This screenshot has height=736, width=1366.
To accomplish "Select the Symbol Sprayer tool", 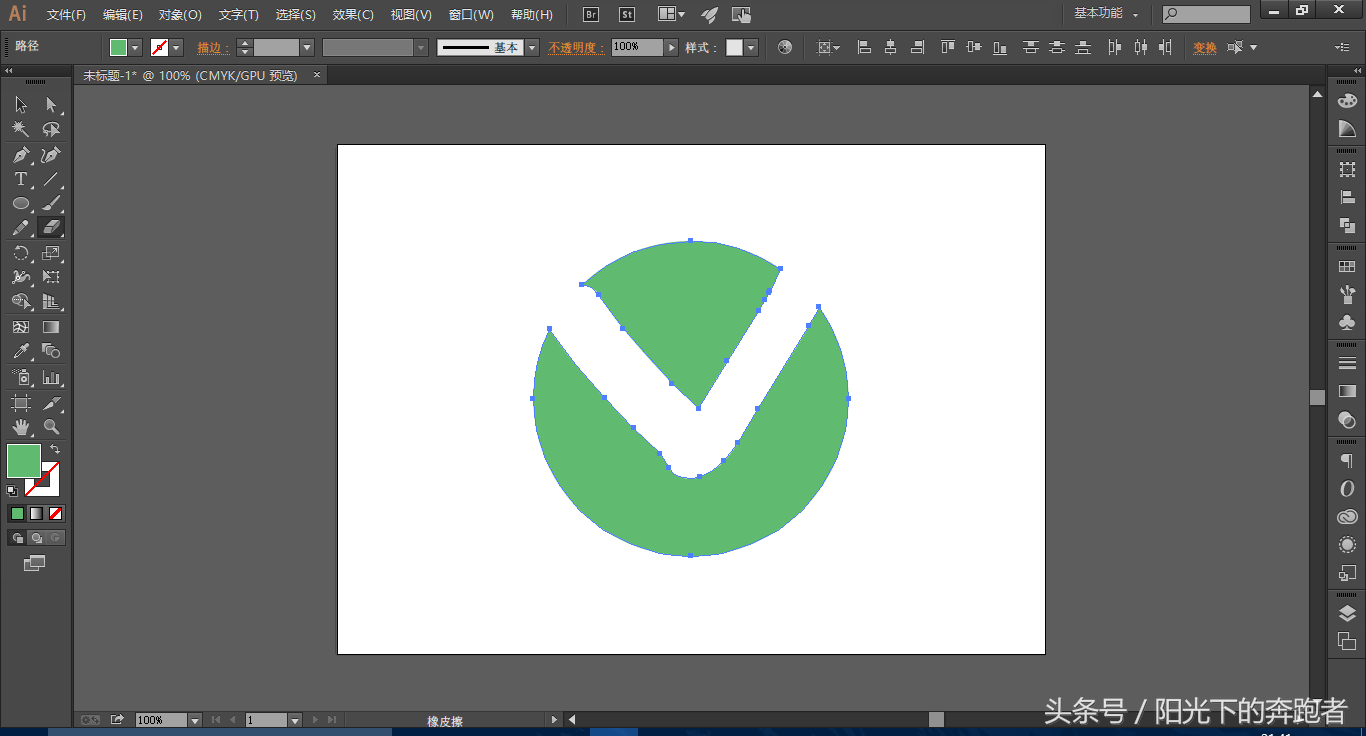I will (x=21, y=378).
